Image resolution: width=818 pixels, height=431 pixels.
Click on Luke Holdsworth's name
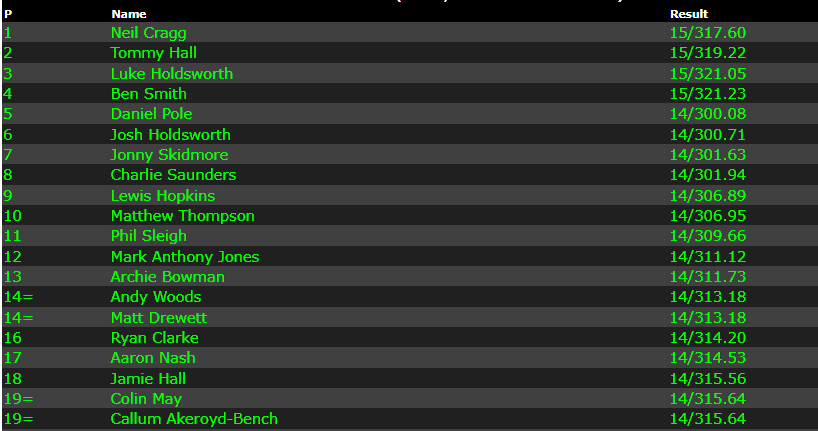171,74
